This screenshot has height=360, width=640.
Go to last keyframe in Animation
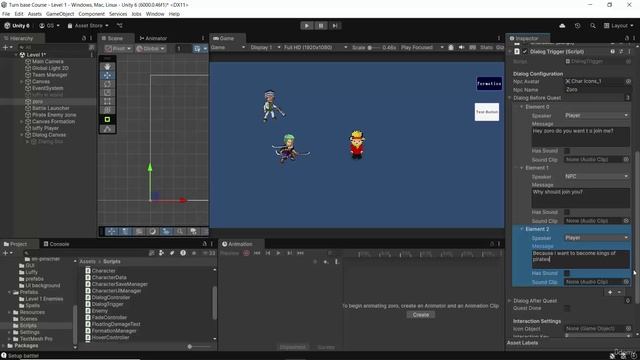(300, 253)
